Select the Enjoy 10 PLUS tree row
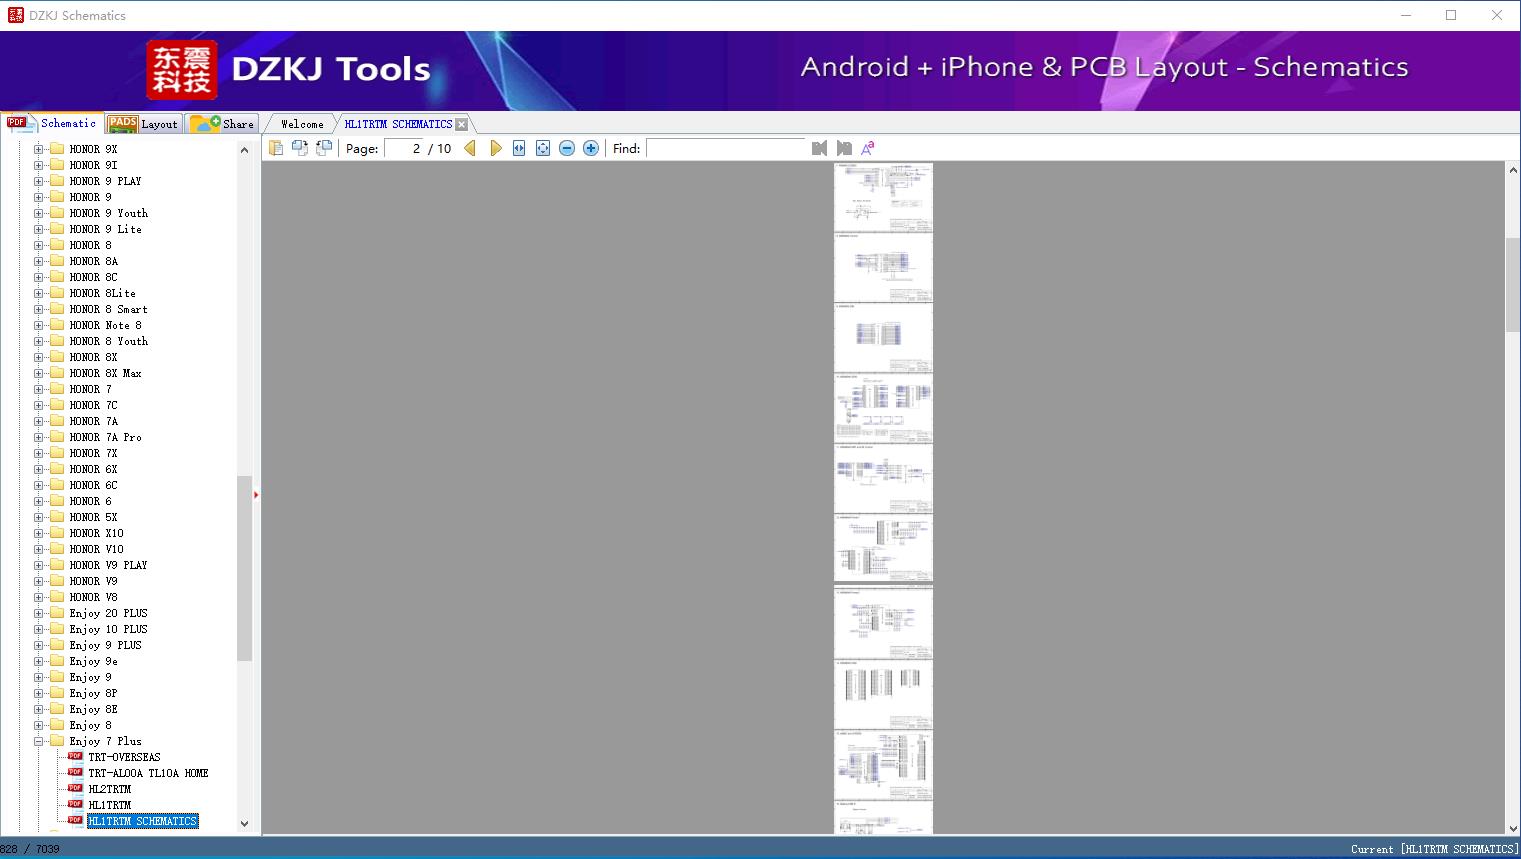Screen dimensions: 1521x859 tap(108, 629)
